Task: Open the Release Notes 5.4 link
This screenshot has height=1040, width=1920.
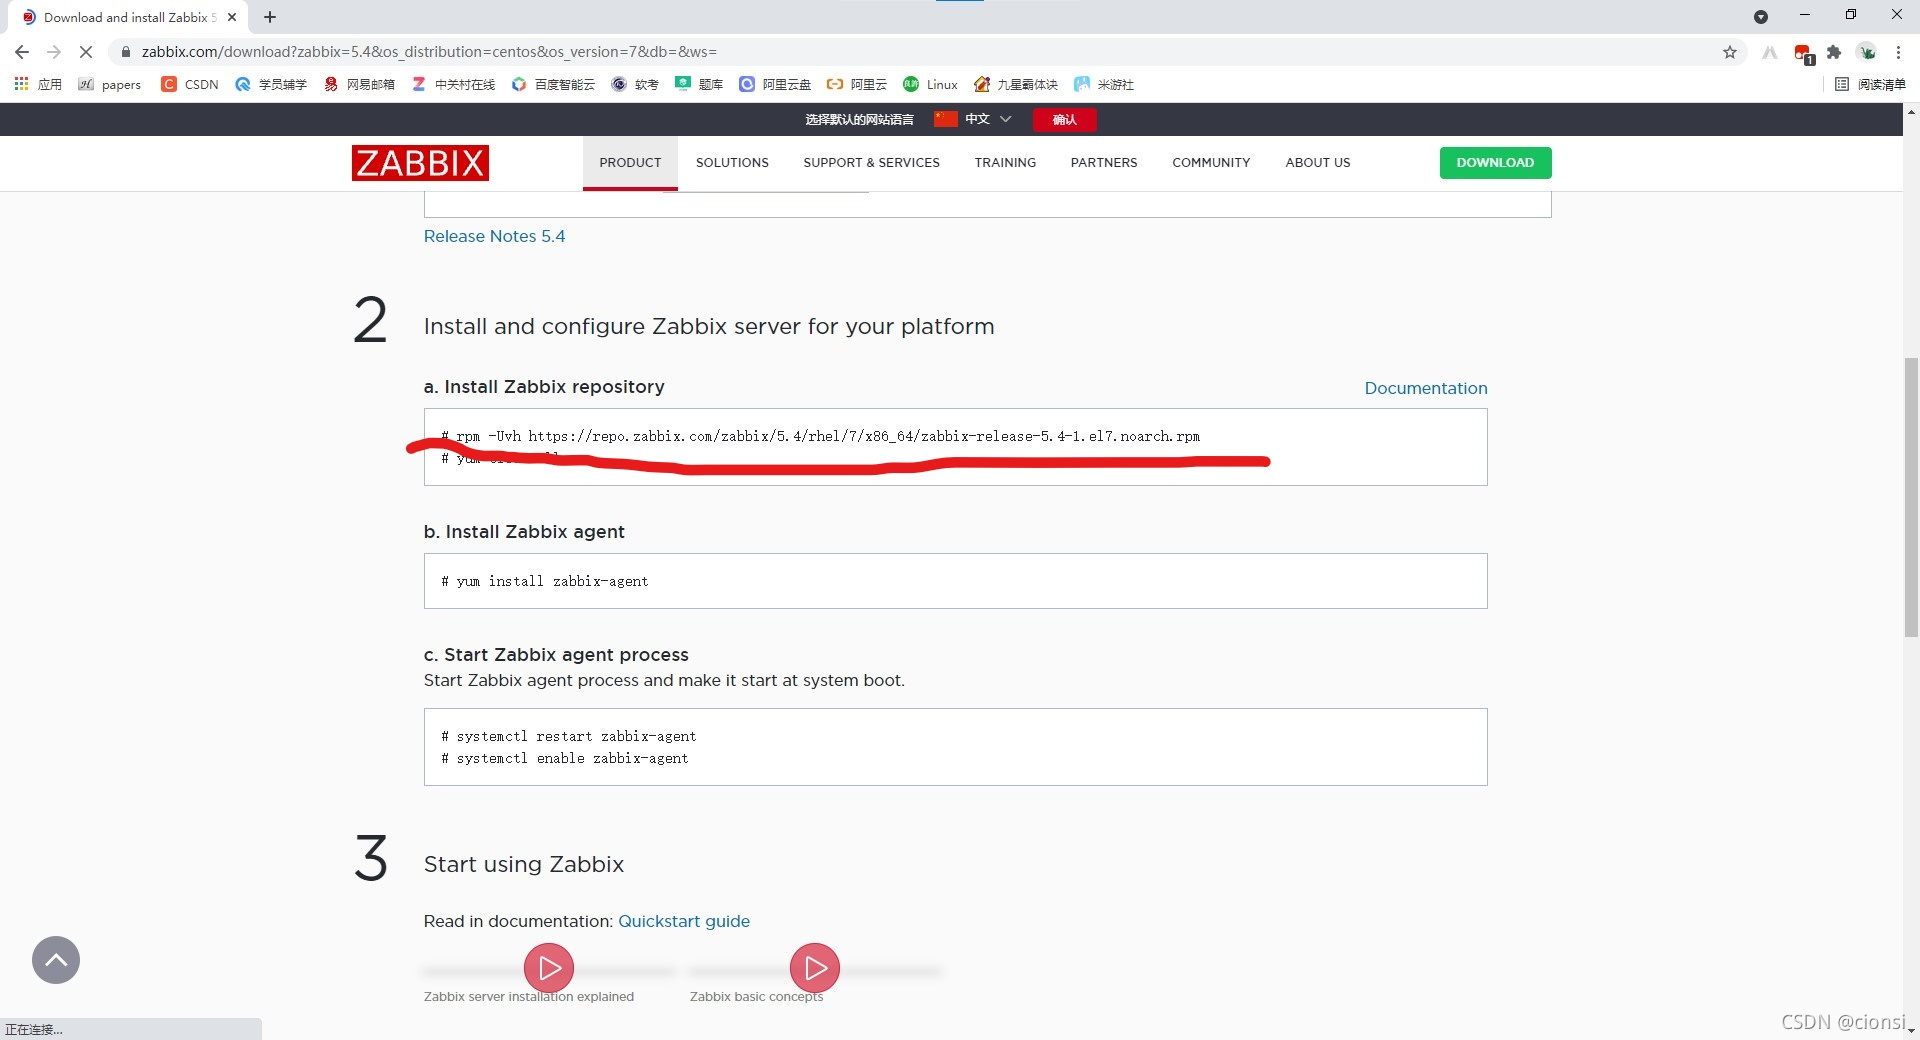Action: pos(494,236)
